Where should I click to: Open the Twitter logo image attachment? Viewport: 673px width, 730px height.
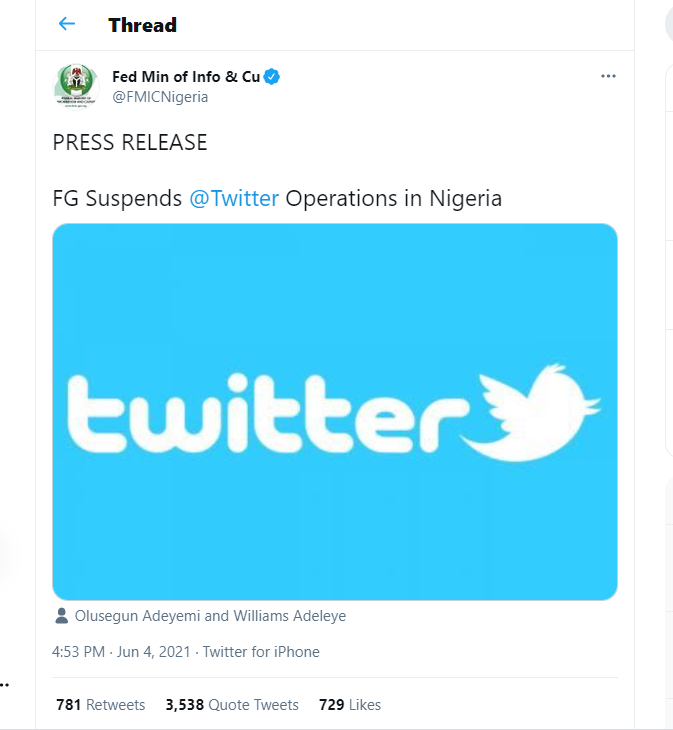[334, 411]
